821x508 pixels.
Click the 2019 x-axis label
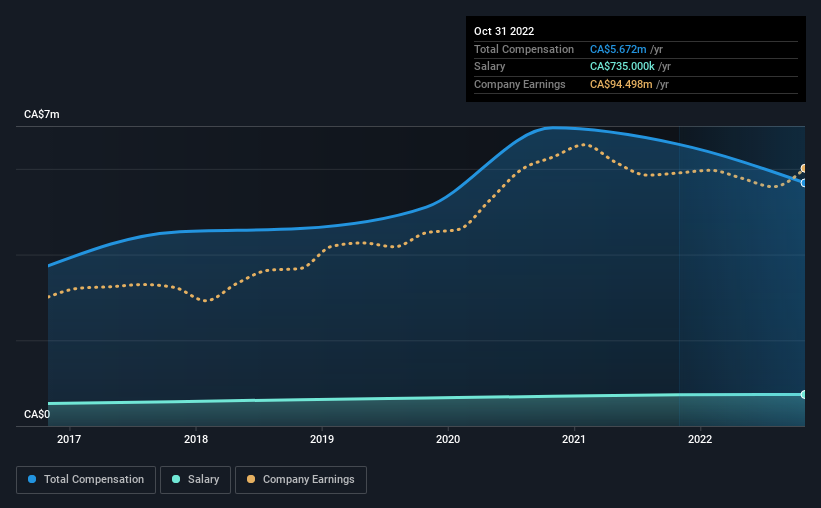(x=321, y=439)
